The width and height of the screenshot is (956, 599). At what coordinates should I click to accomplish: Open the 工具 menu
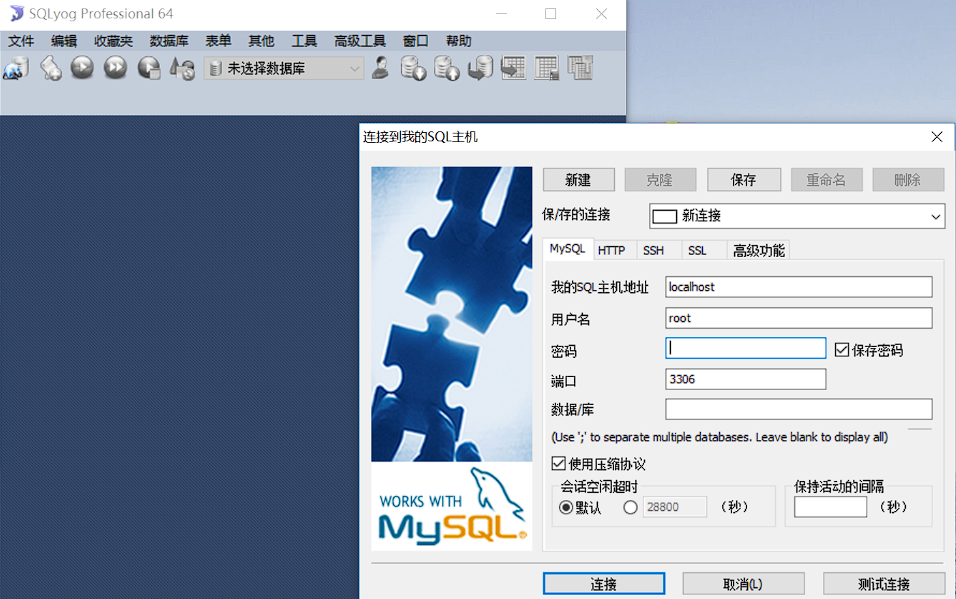click(x=304, y=41)
